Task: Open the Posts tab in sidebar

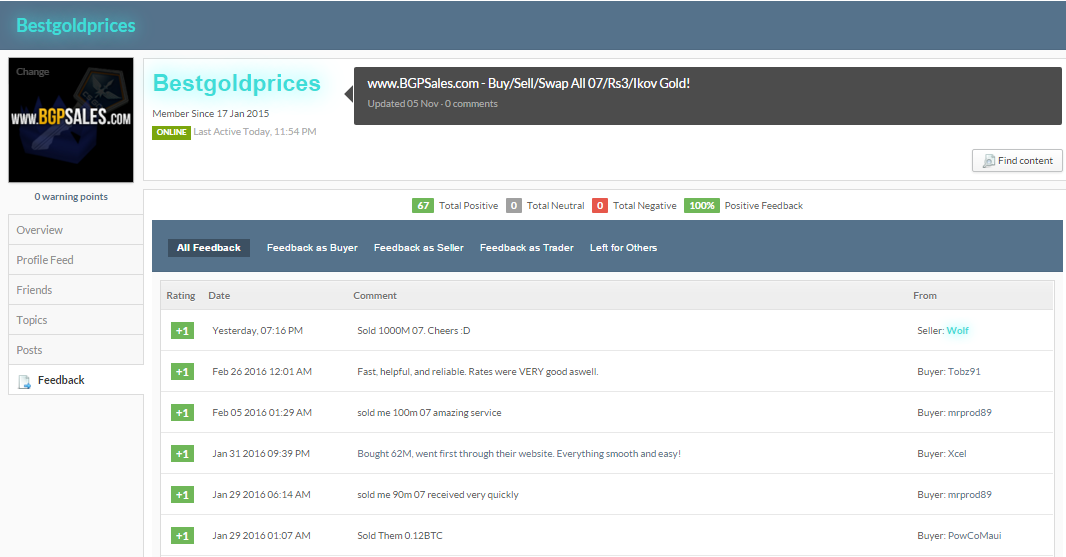Action: 75,350
